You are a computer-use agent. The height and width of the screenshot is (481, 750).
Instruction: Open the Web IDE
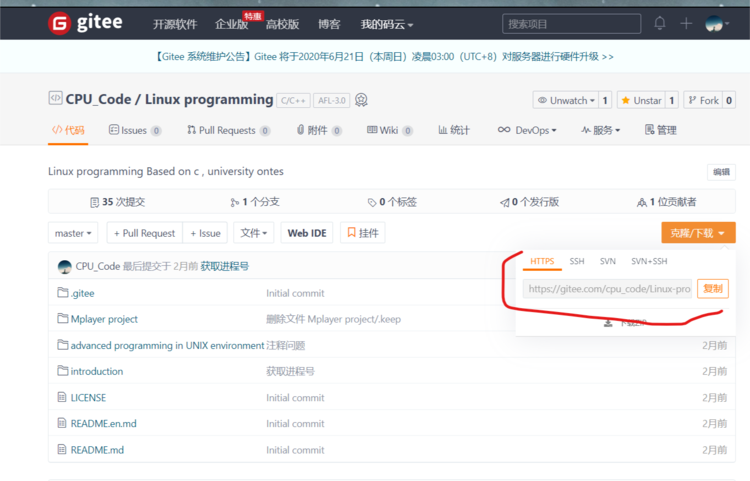307,233
